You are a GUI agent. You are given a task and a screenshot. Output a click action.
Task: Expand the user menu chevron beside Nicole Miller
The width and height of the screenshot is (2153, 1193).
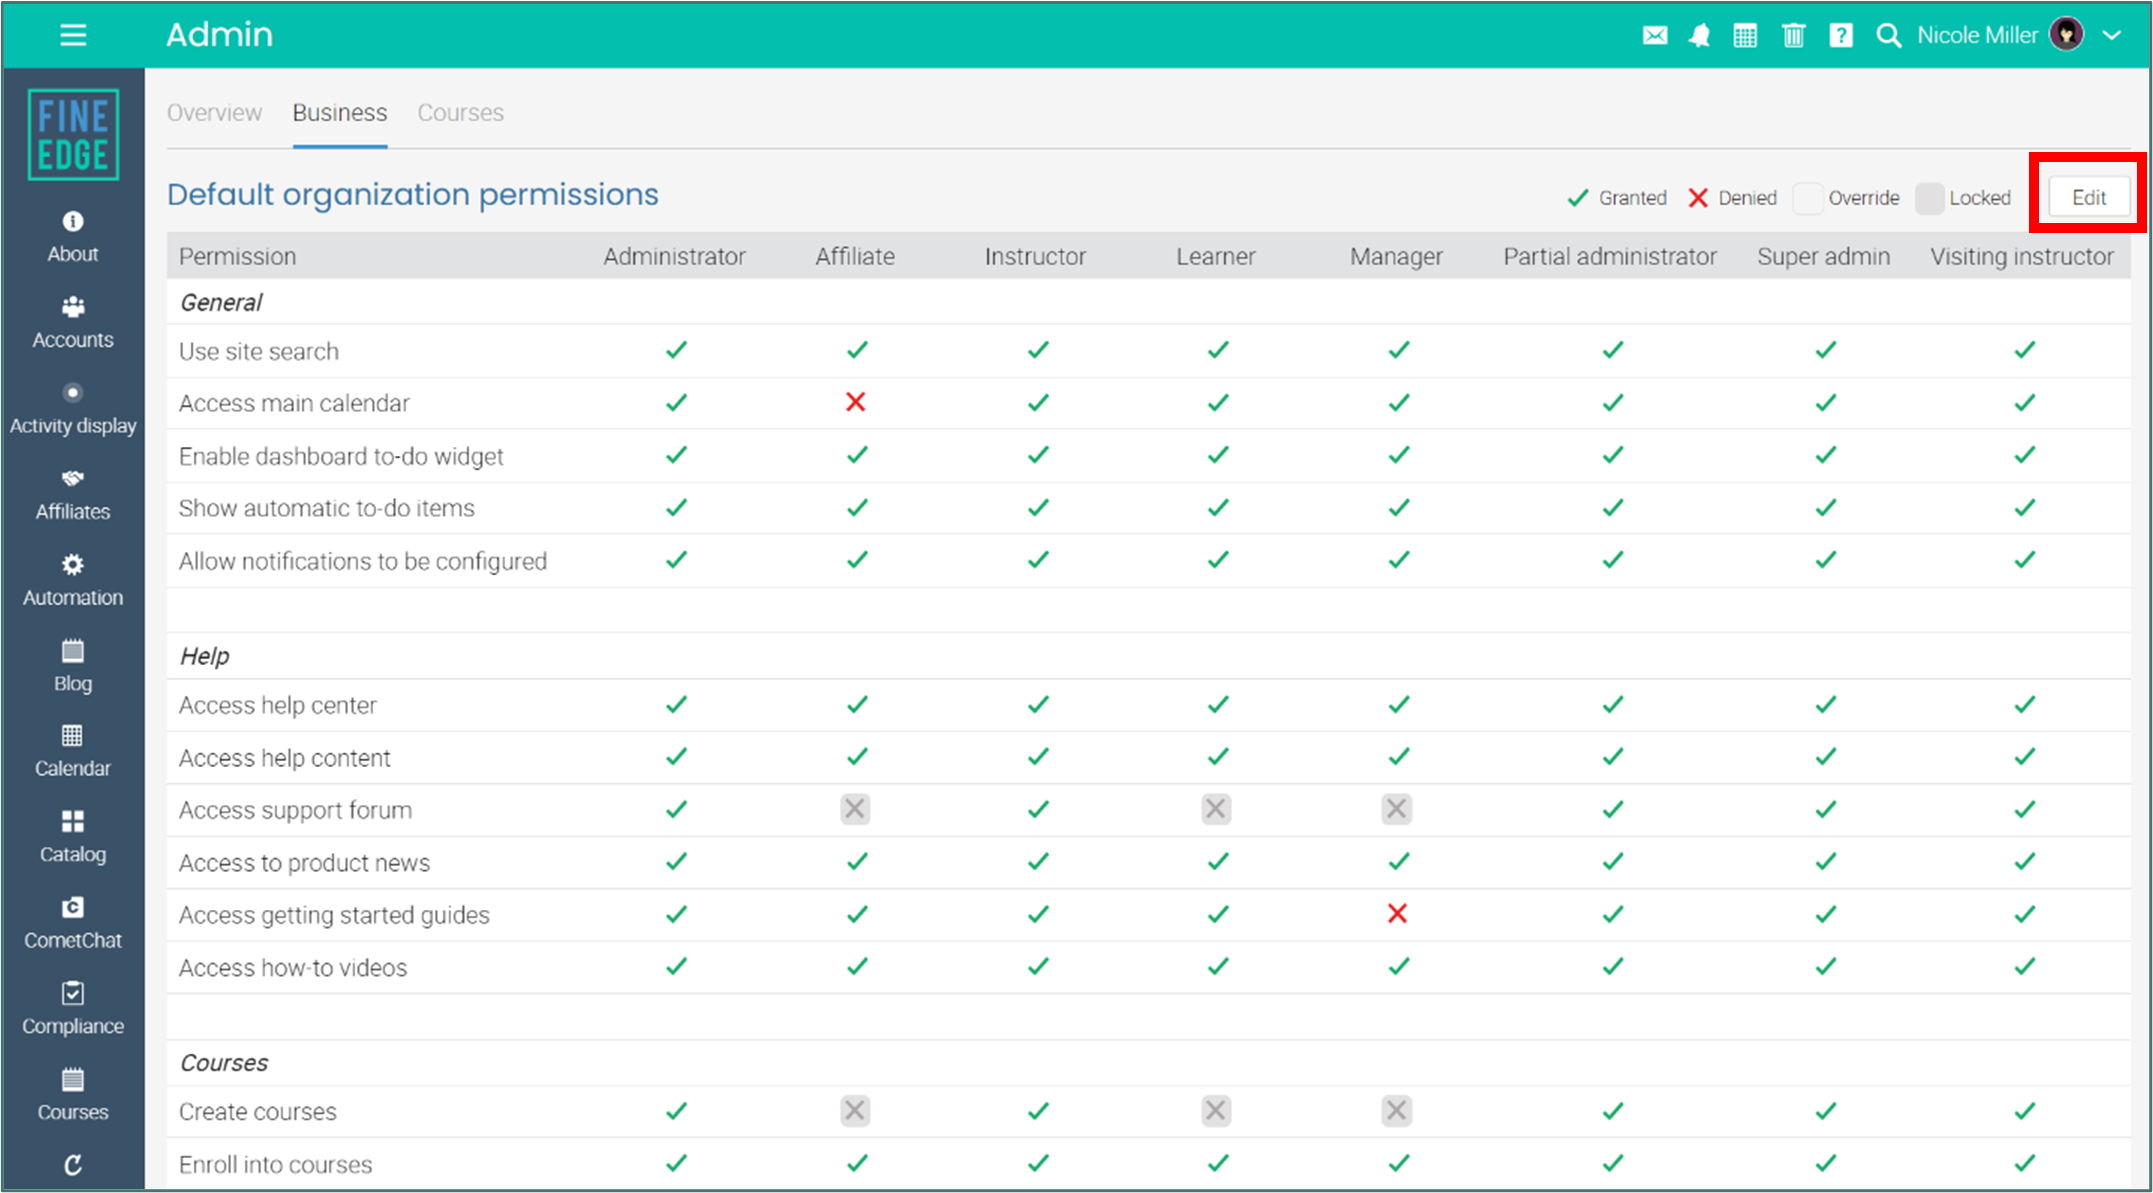(2111, 36)
